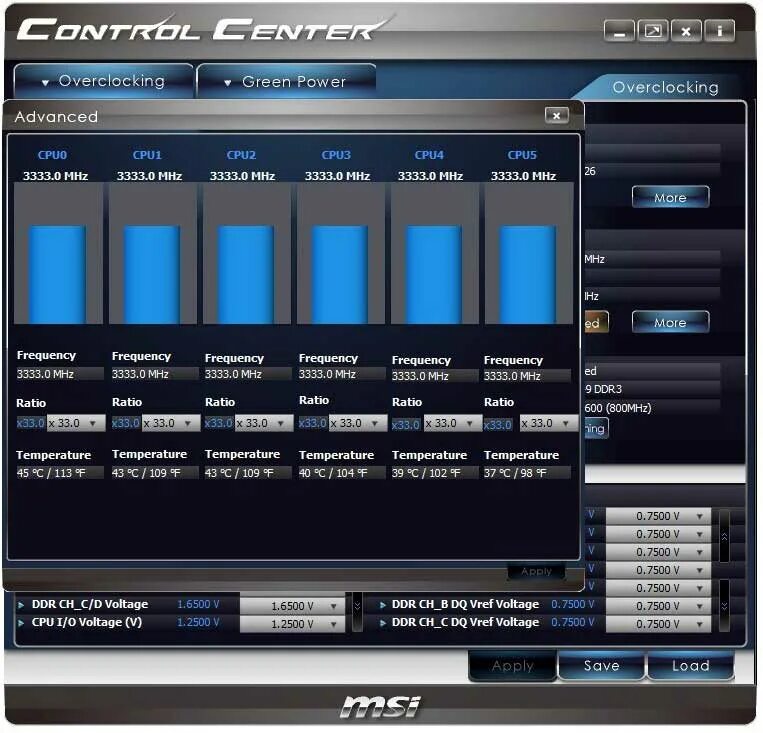Expand the DDR CH_B DQ Vref Voltage arrow

pos(382,605)
